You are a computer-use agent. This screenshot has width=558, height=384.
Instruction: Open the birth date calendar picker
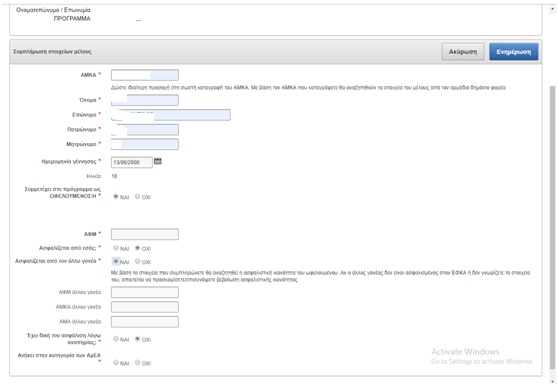(x=158, y=161)
